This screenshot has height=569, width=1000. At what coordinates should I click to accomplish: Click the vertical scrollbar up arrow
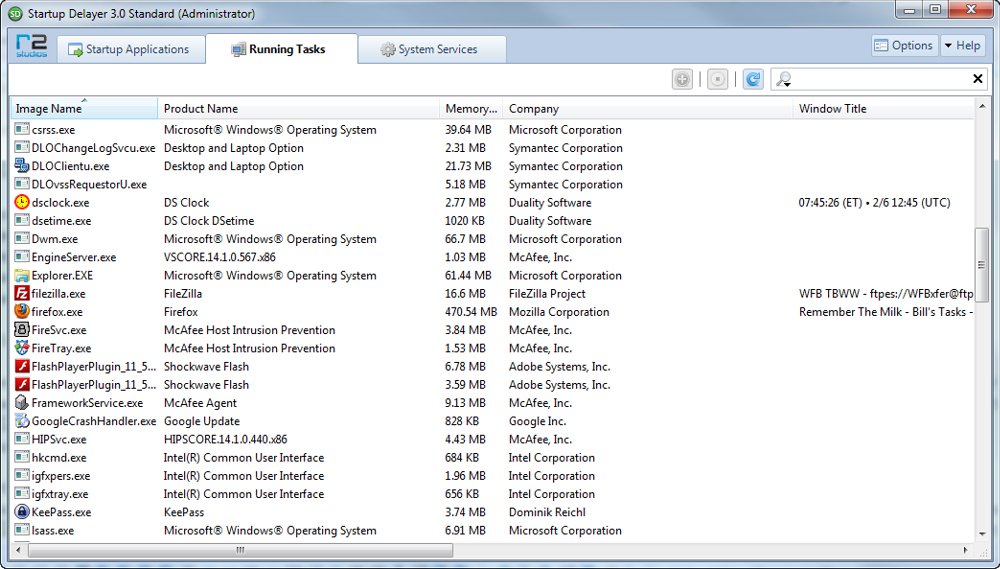(x=982, y=106)
